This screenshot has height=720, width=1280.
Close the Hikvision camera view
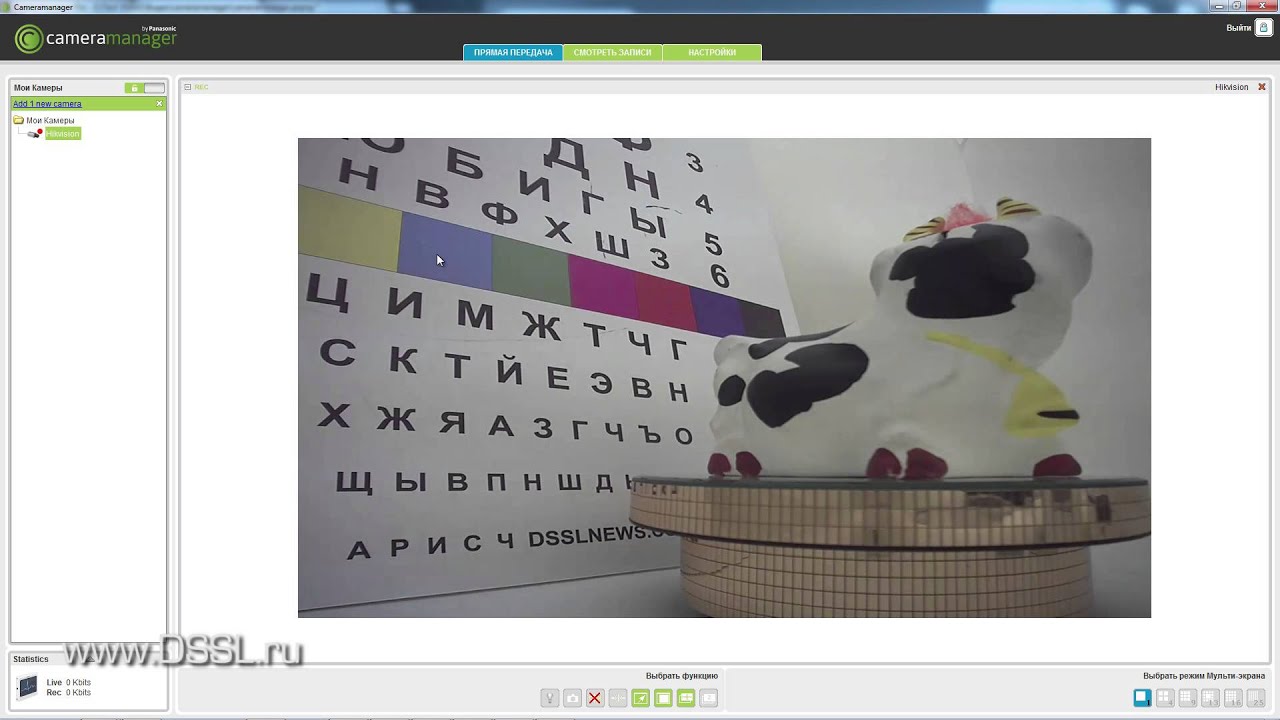(x=1262, y=87)
